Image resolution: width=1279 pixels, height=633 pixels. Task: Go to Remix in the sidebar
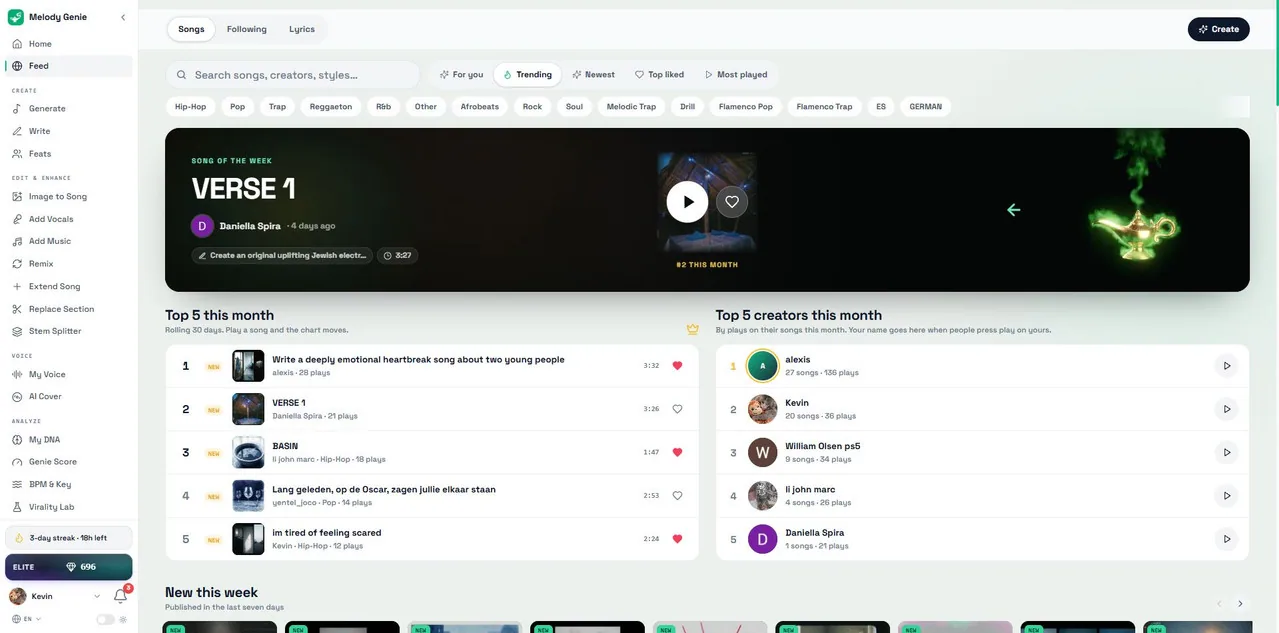pyautogui.click(x=69, y=264)
